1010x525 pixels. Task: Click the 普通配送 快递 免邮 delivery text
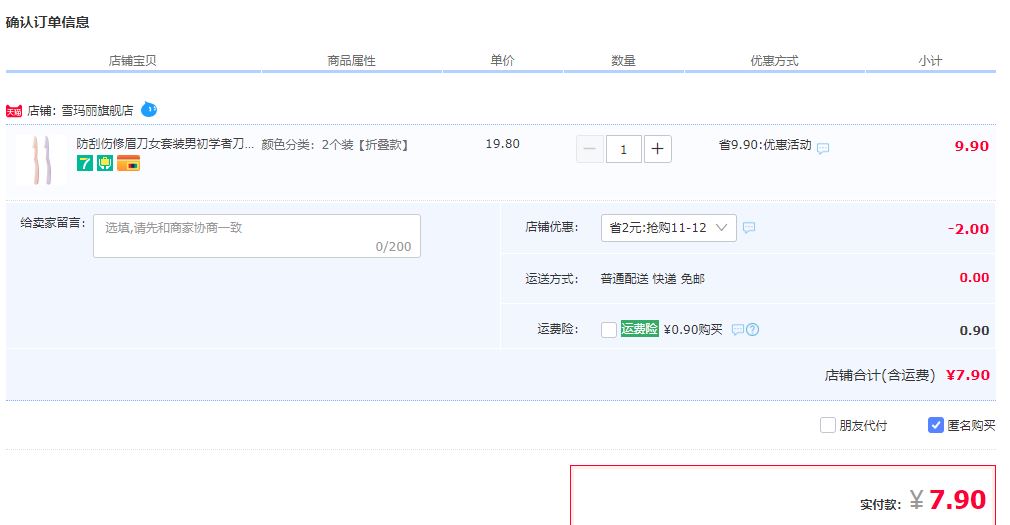point(653,279)
